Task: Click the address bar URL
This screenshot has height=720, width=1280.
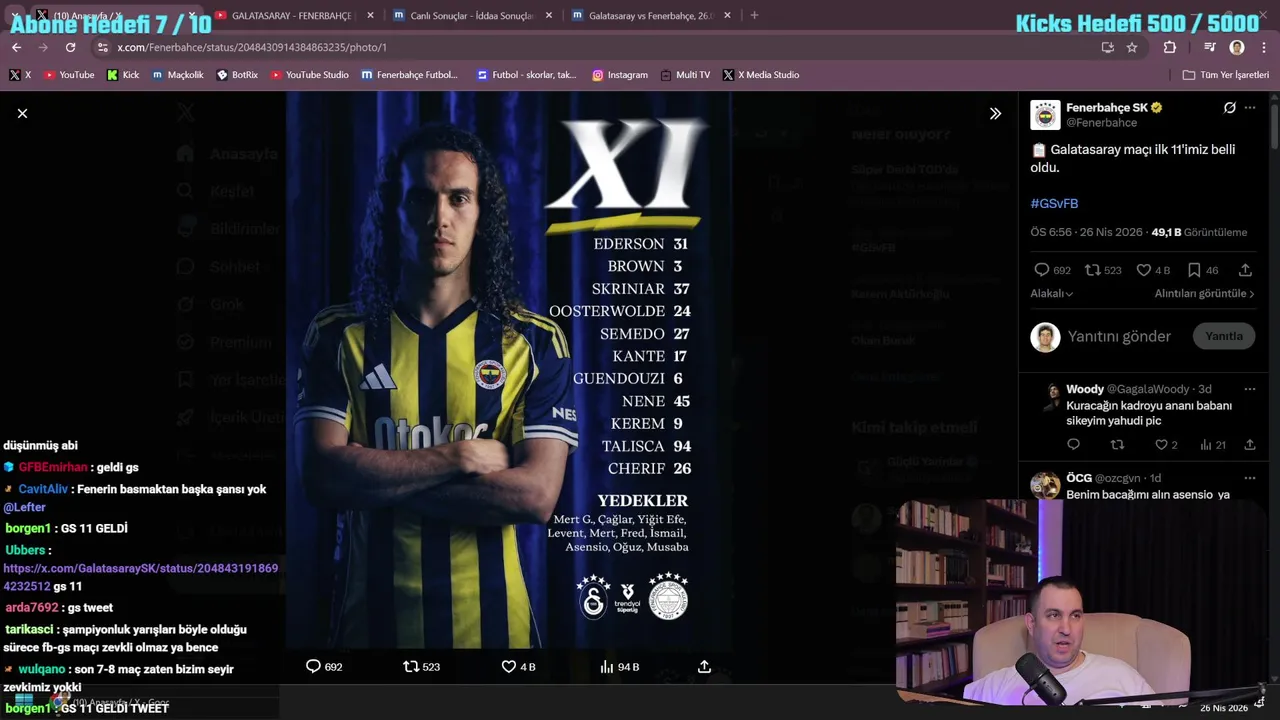Action: click(x=252, y=47)
